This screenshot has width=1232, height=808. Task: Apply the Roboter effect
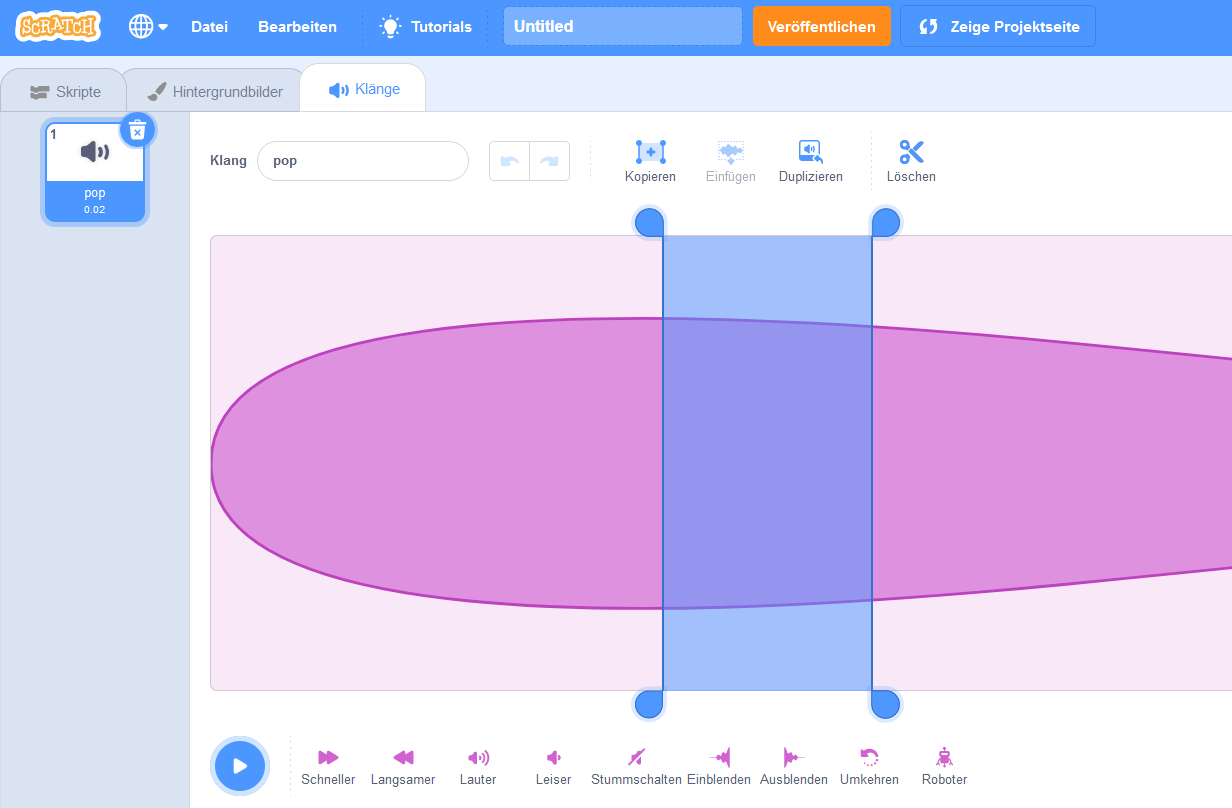[x=944, y=758]
